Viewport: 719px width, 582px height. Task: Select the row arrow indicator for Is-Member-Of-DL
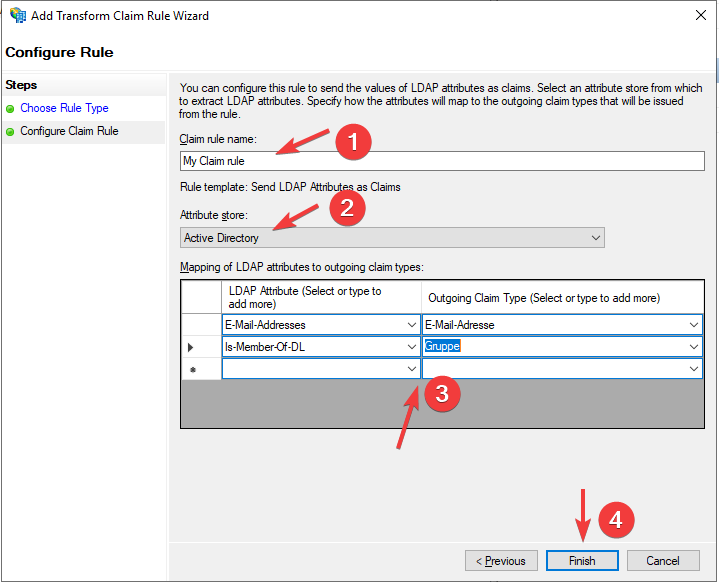(x=192, y=346)
